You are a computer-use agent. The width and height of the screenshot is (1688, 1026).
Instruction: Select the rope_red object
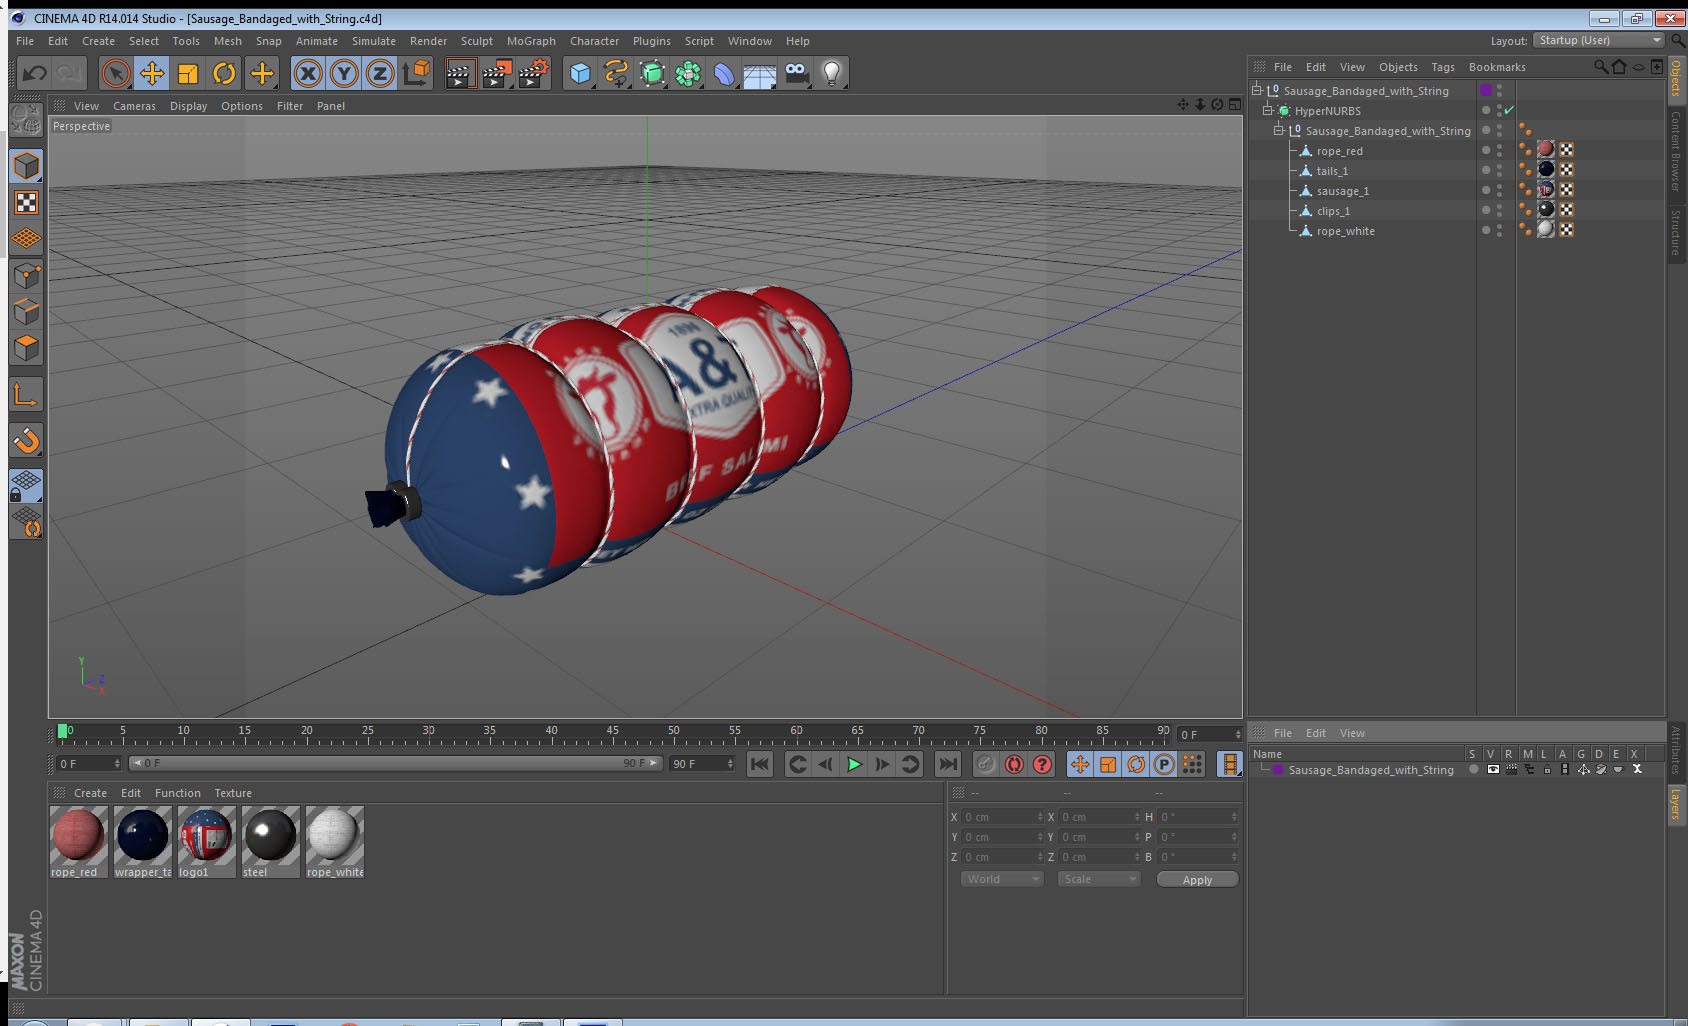(1339, 151)
